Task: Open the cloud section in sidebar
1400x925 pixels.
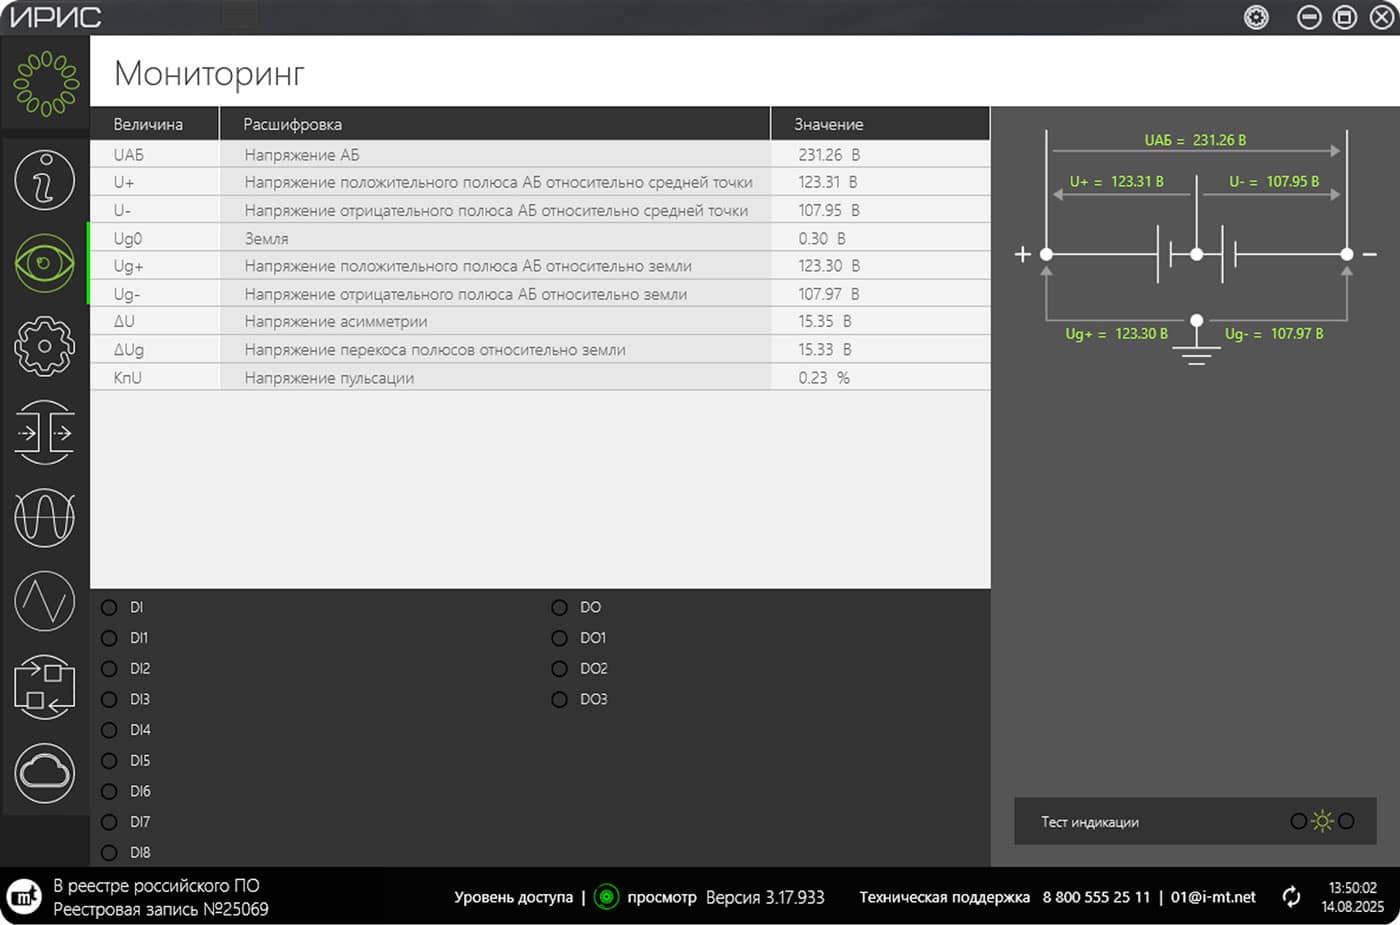Action: pos(44,772)
